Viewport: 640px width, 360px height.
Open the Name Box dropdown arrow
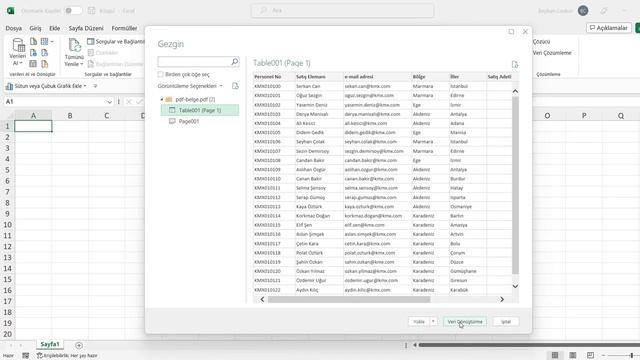tap(109, 102)
